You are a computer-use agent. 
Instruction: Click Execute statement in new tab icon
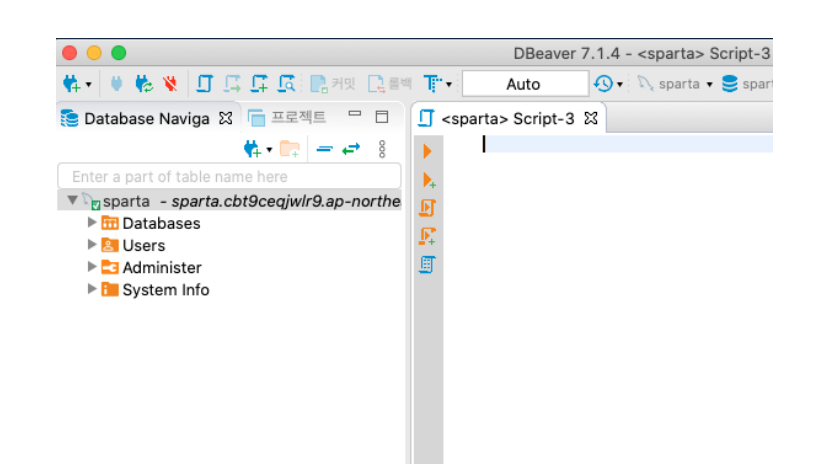click(429, 180)
